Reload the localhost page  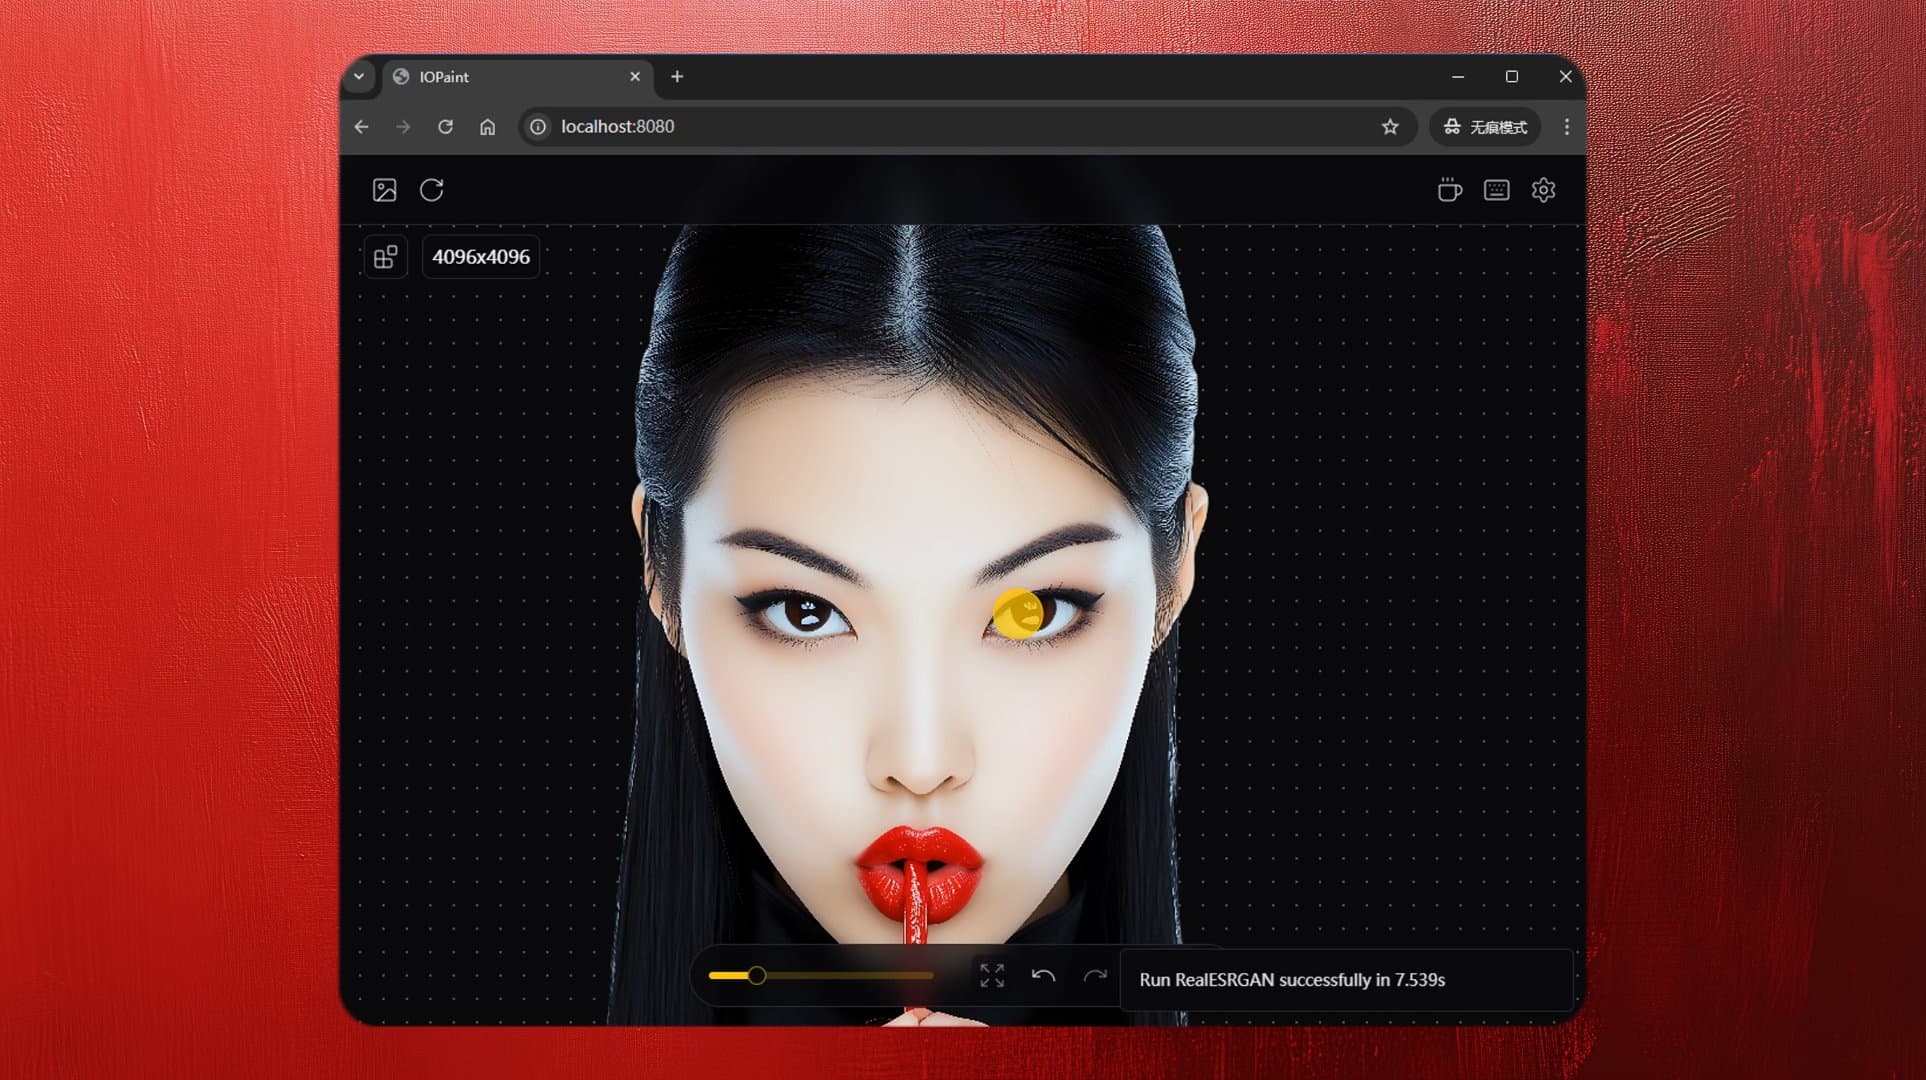[445, 127]
